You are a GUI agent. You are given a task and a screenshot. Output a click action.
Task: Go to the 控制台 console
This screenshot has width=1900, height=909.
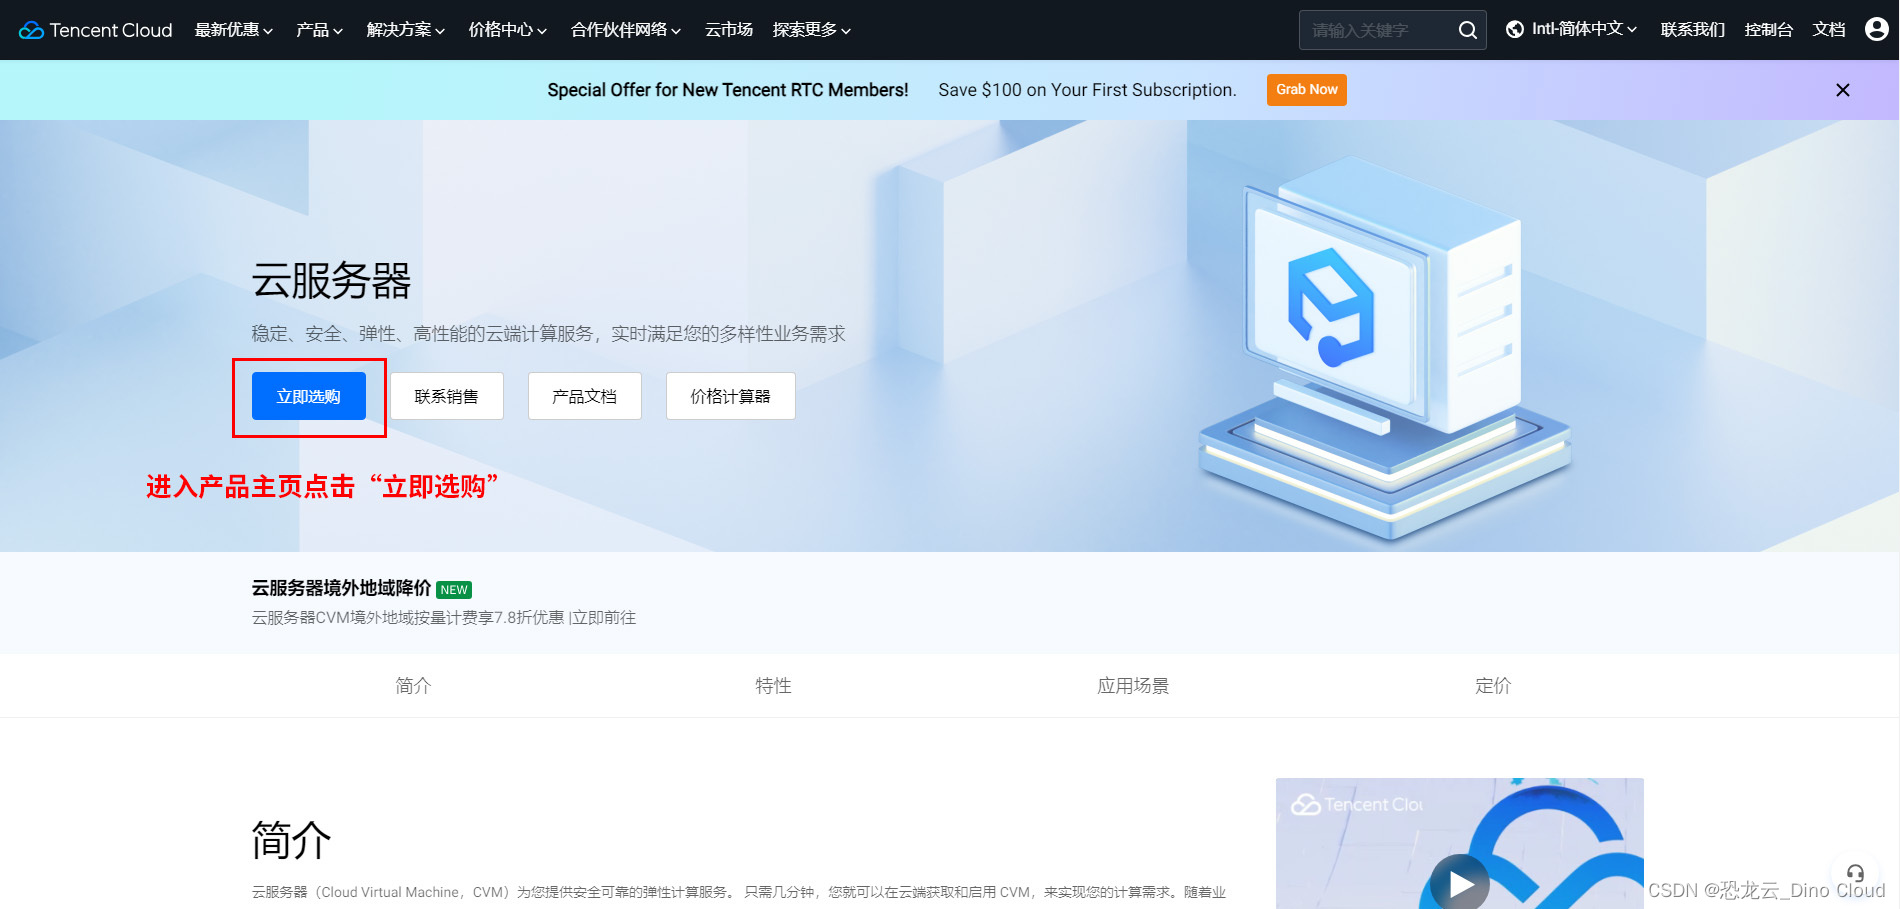pyautogui.click(x=1769, y=30)
